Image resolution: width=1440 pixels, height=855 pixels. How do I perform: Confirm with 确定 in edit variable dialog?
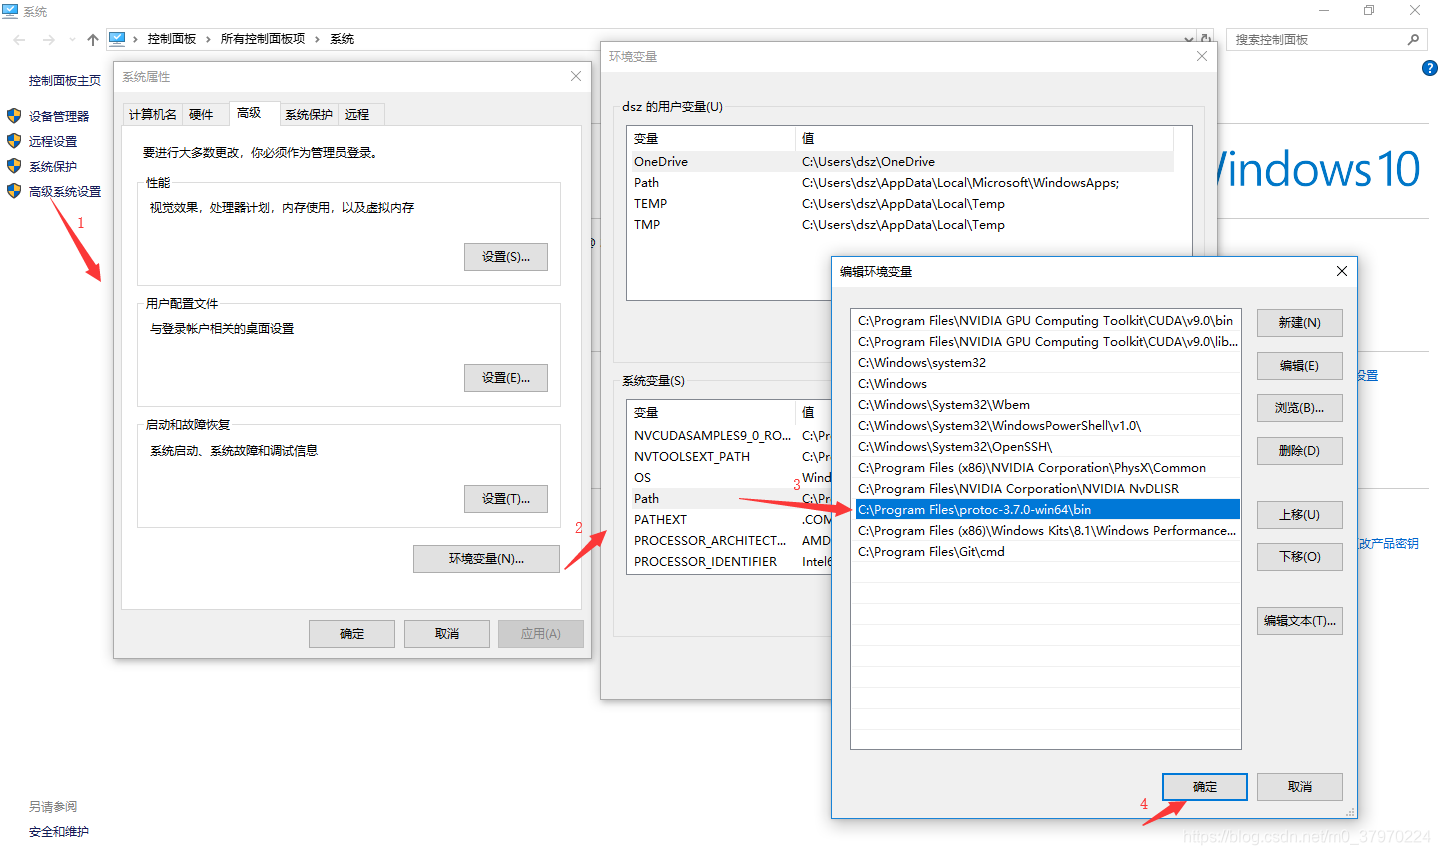pos(1205,787)
